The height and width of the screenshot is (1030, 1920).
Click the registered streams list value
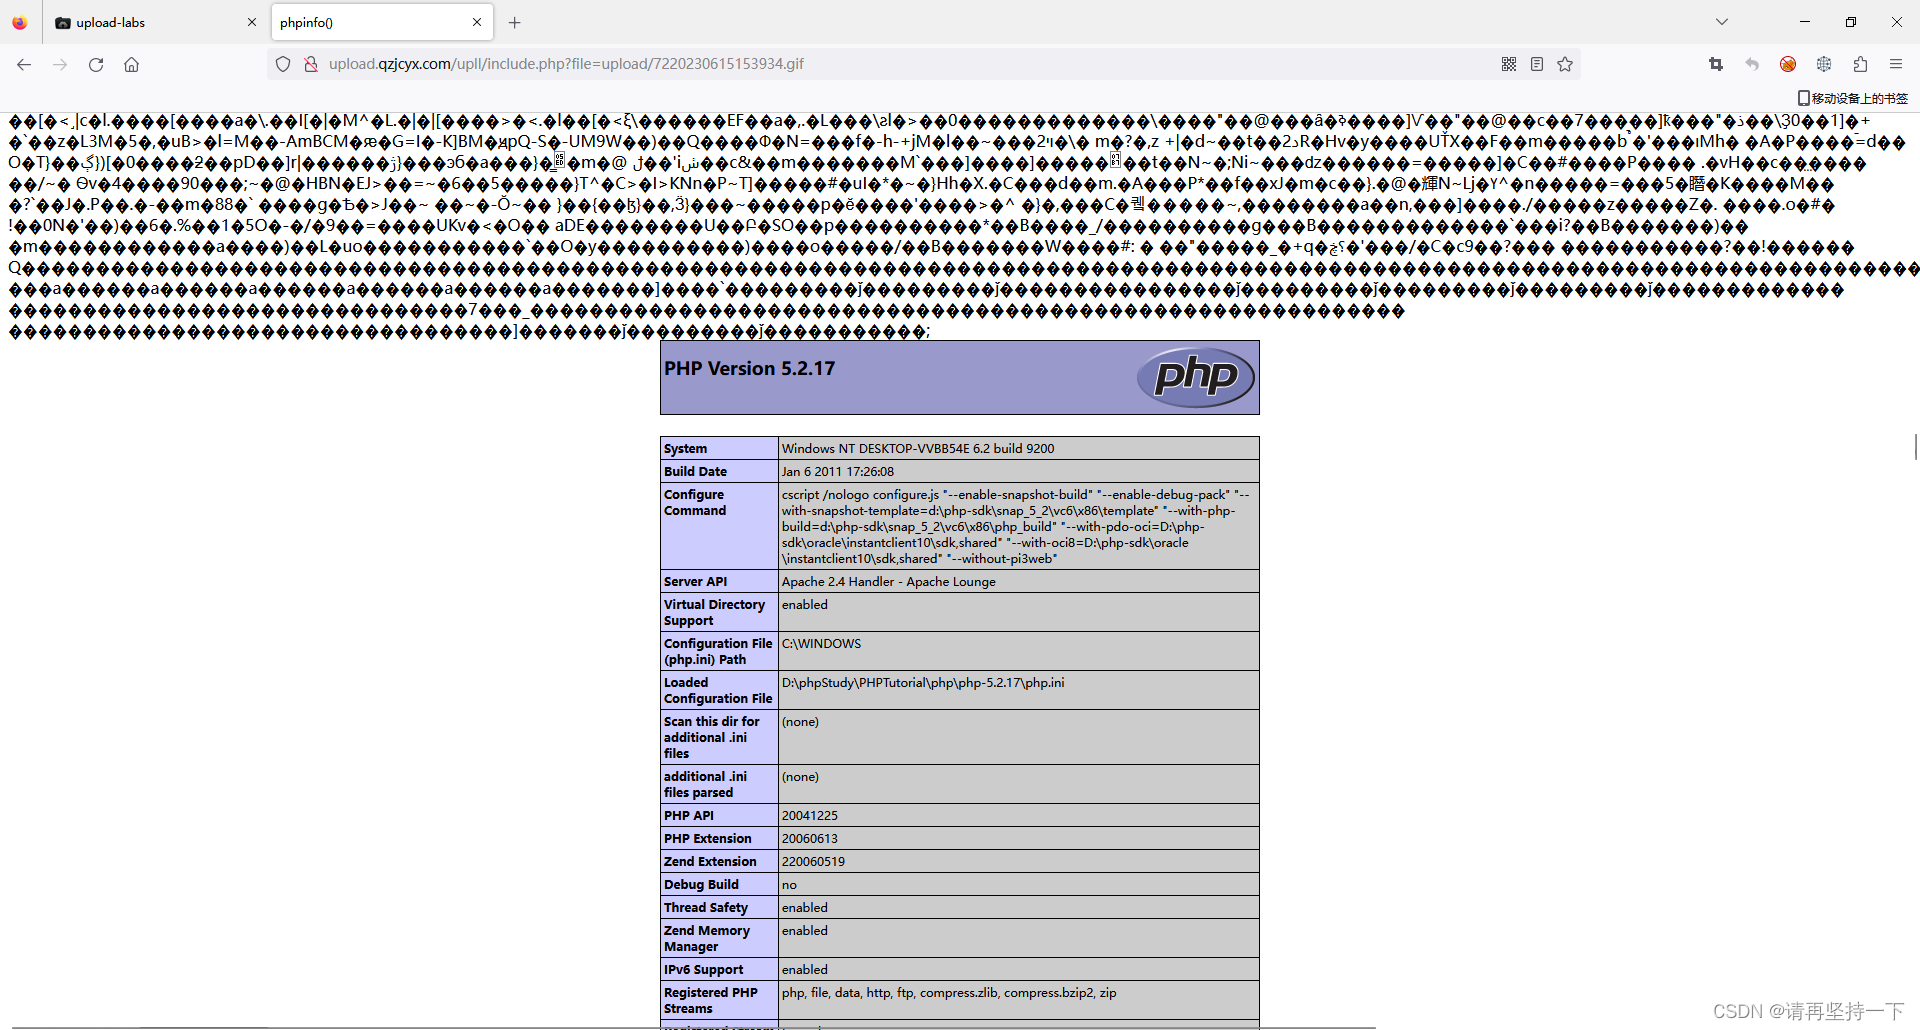[949, 993]
